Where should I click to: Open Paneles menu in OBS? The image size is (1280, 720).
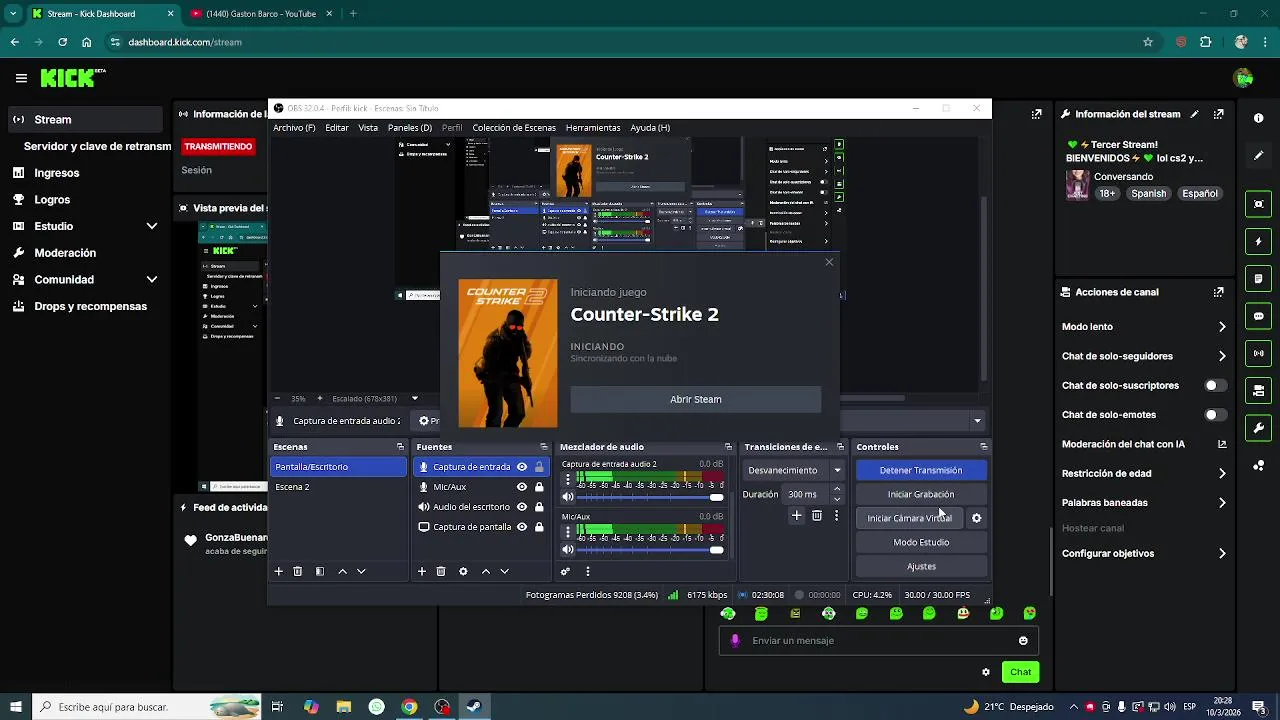pyautogui.click(x=410, y=128)
